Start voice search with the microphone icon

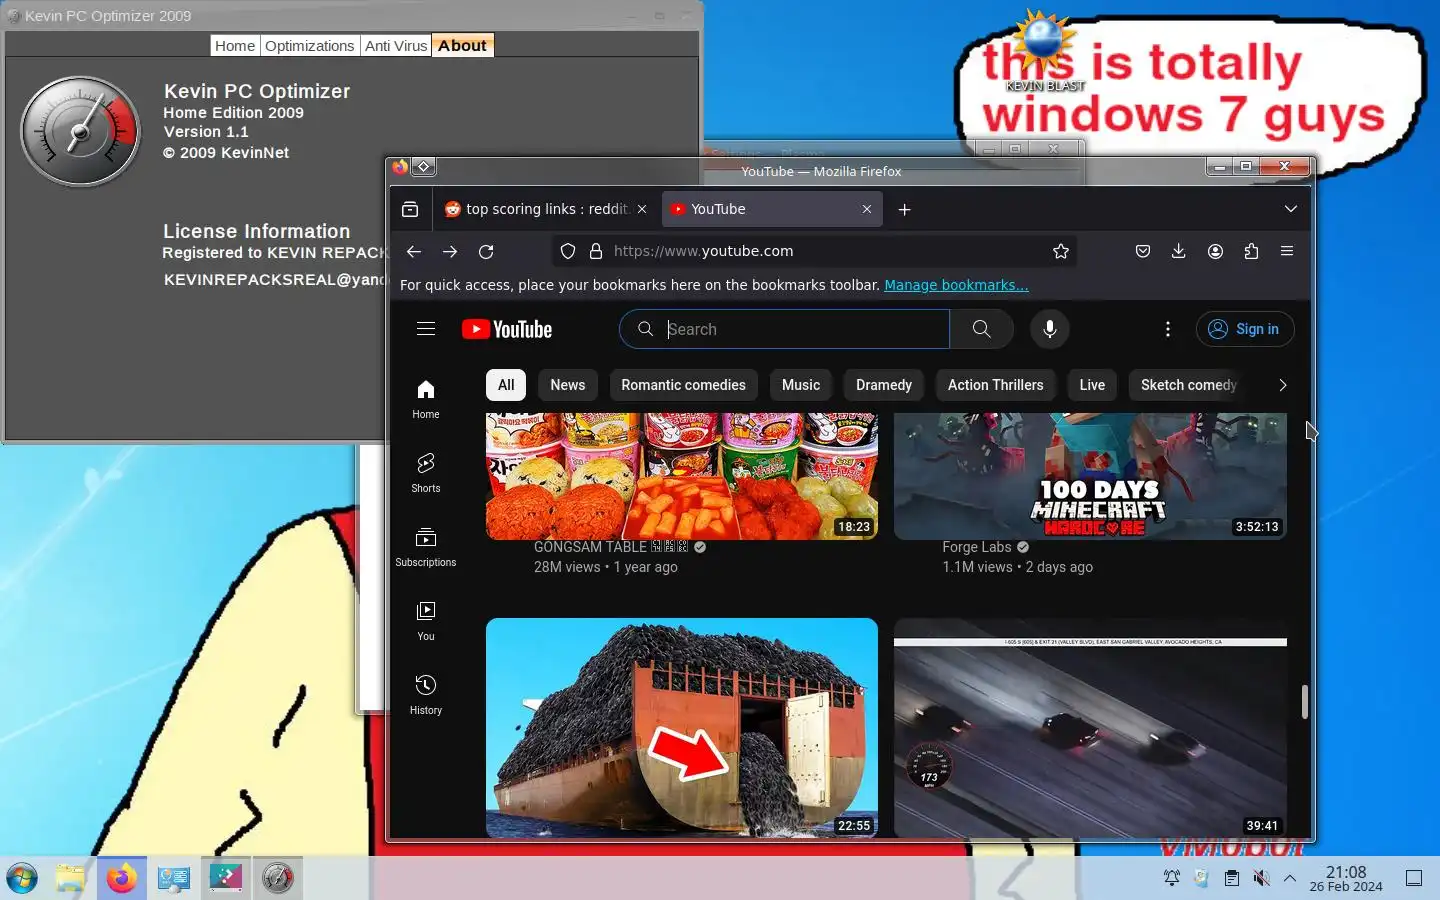point(1050,329)
